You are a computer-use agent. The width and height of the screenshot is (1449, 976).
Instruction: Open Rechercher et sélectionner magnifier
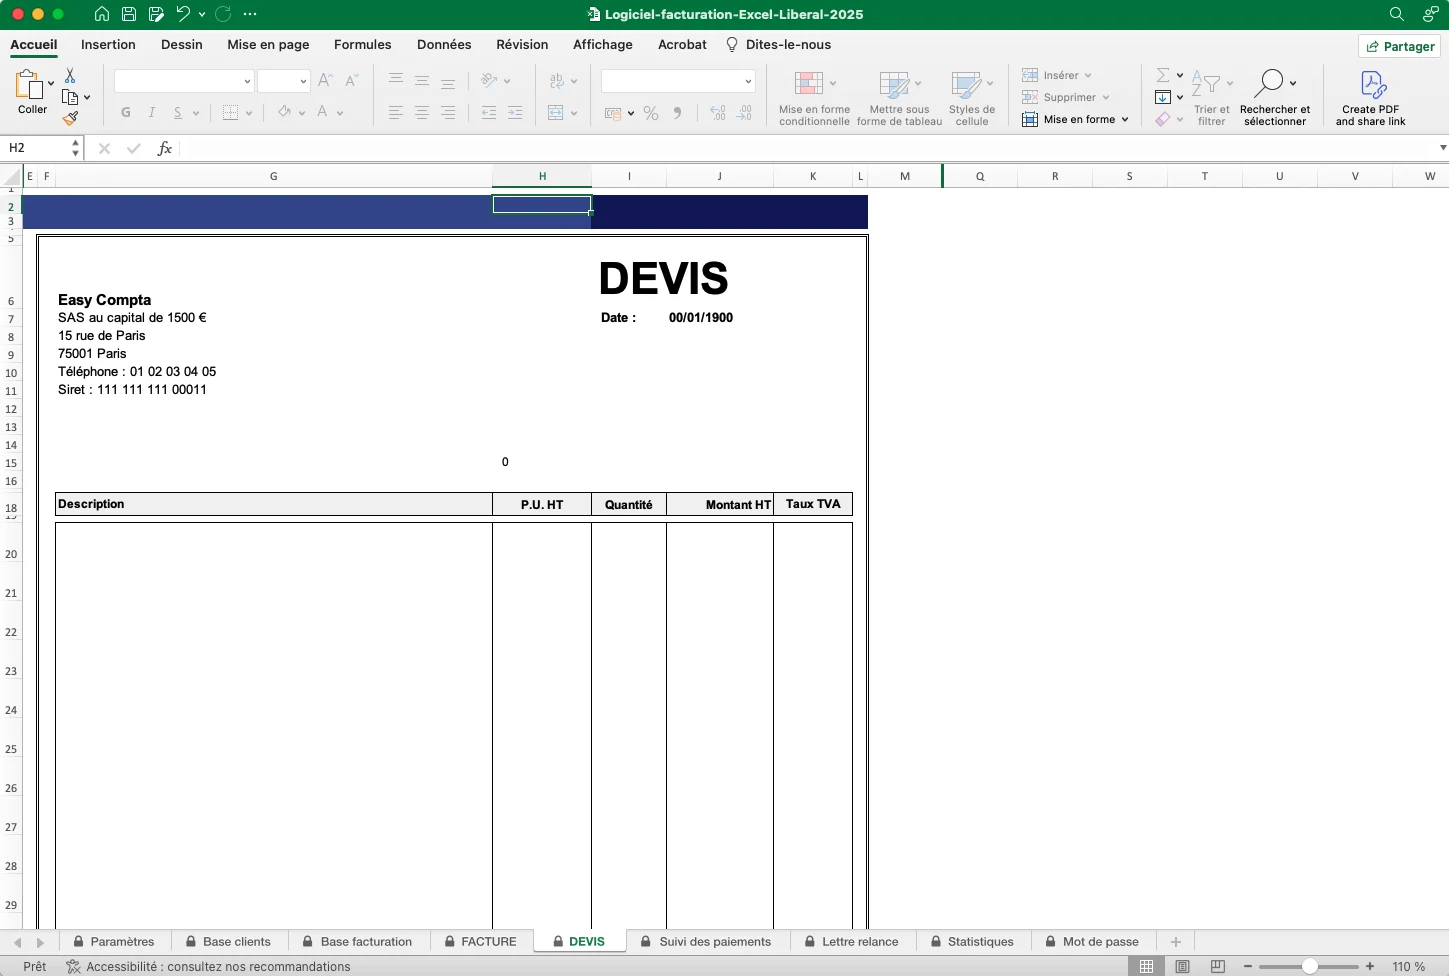(x=1269, y=82)
